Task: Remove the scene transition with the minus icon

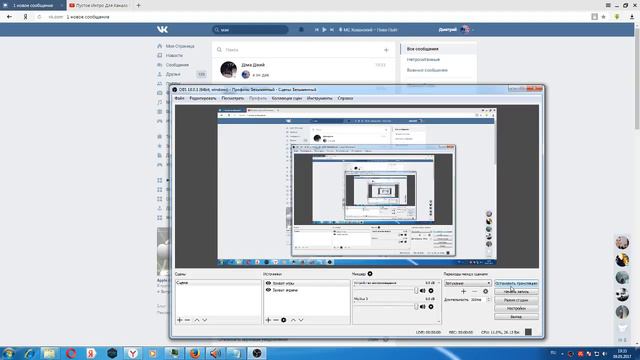Action: pos(474,291)
